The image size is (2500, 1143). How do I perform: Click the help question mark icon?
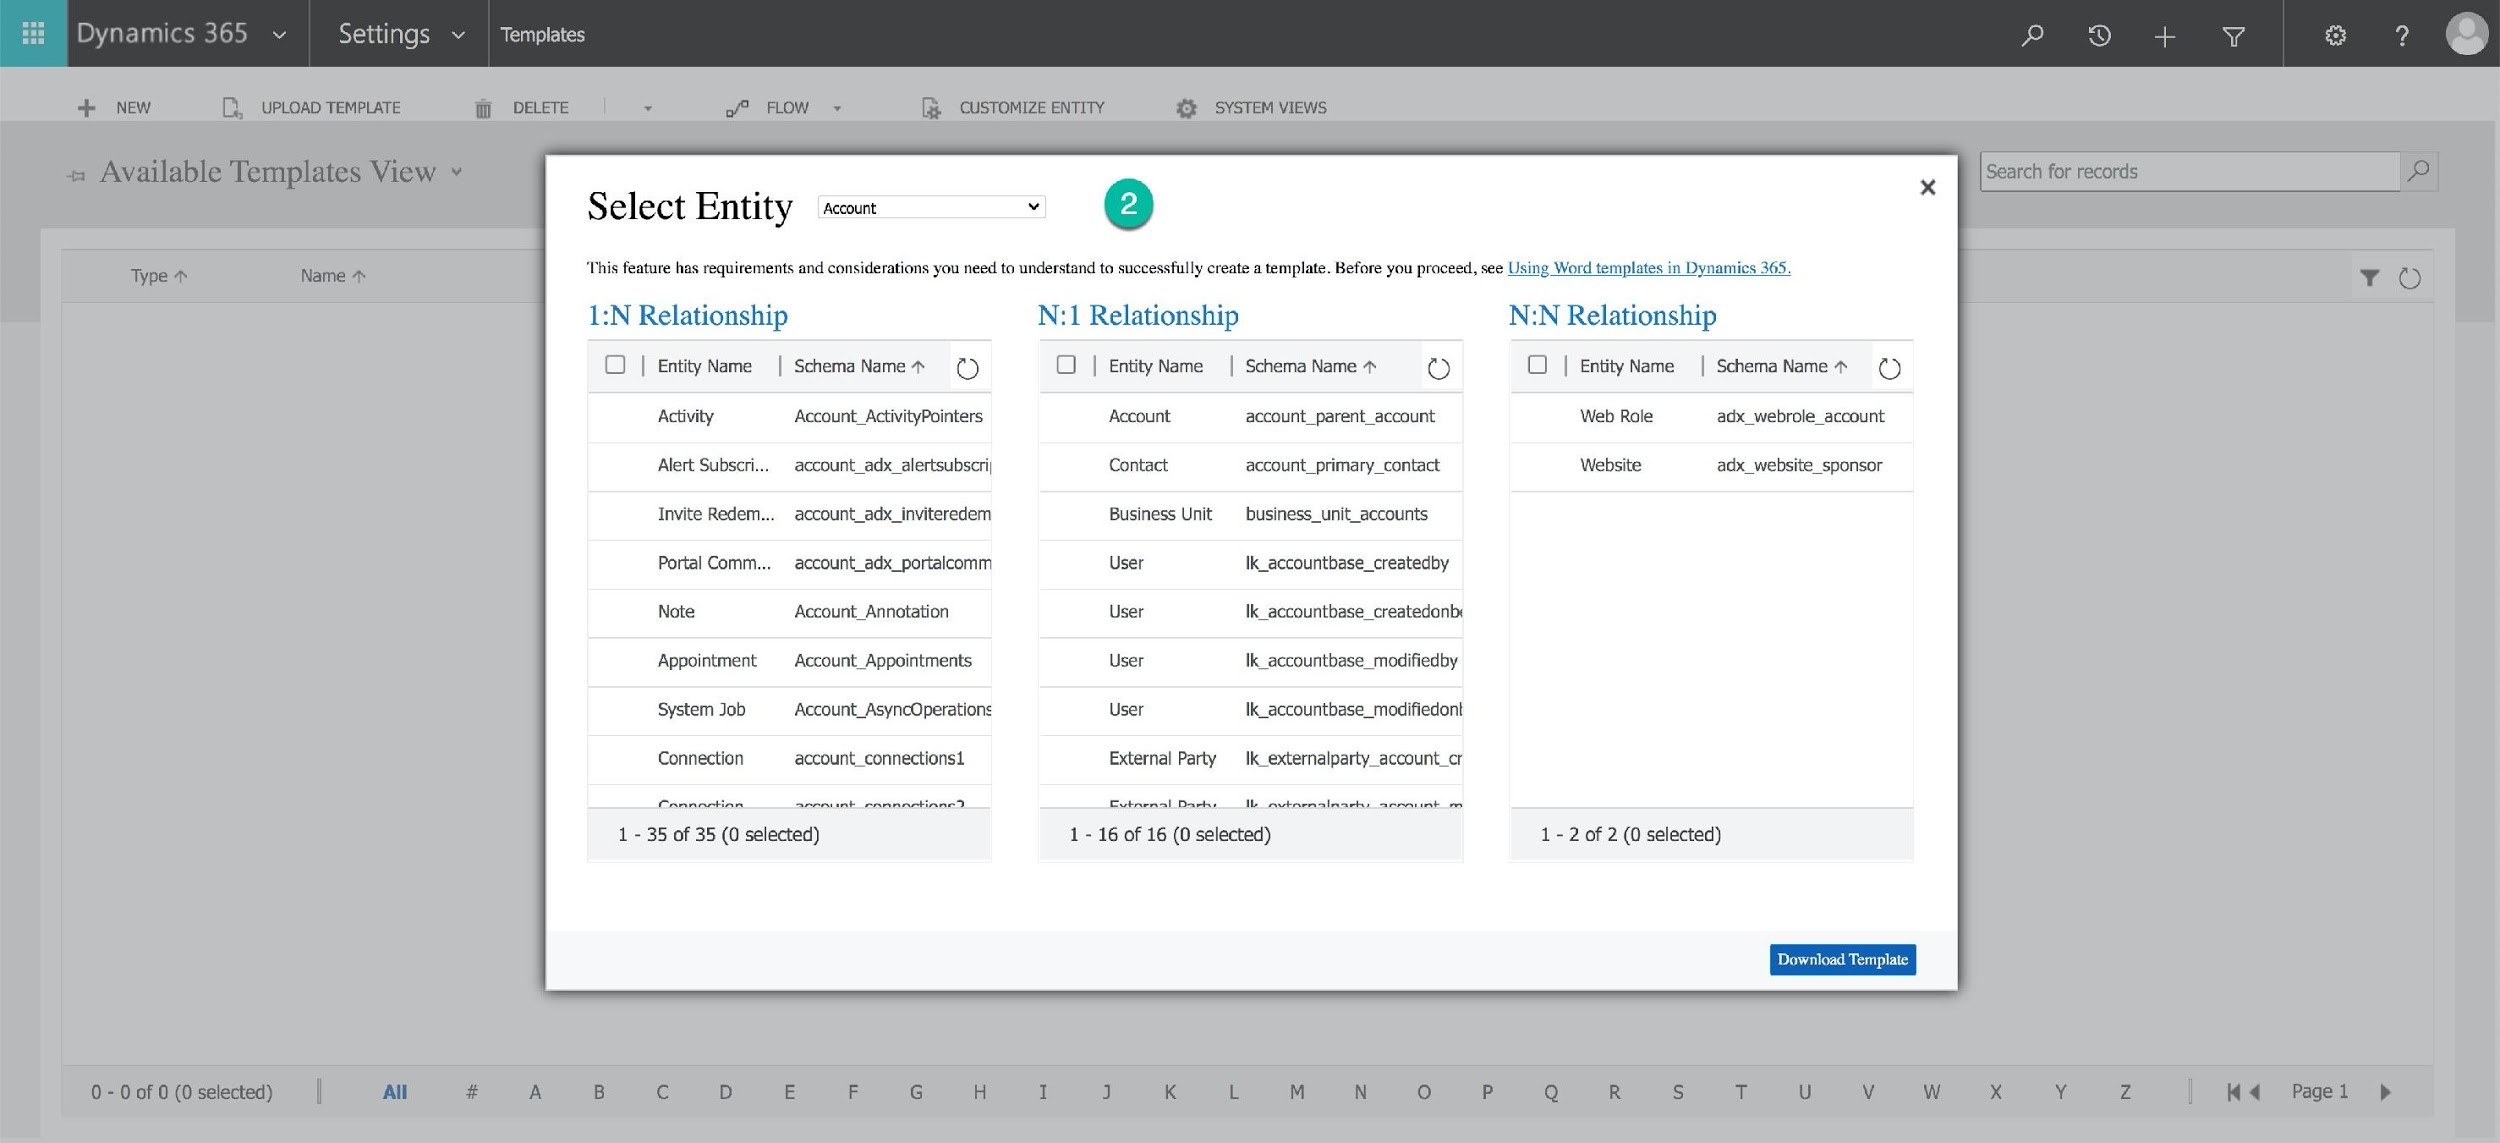click(x=2402, y=36)
